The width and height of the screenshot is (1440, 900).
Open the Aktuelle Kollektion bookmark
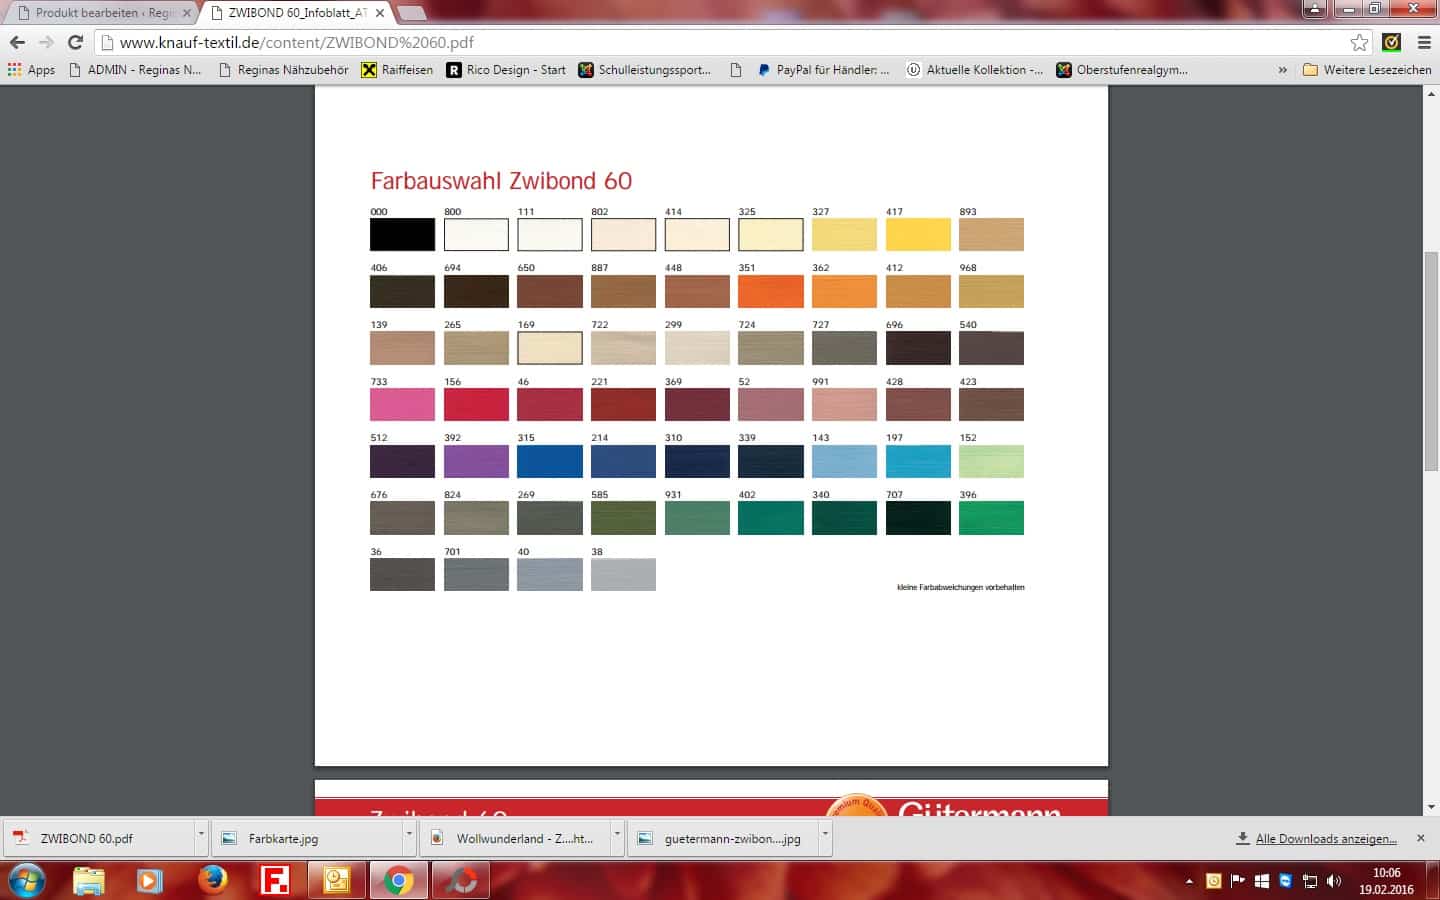[975, 70]
